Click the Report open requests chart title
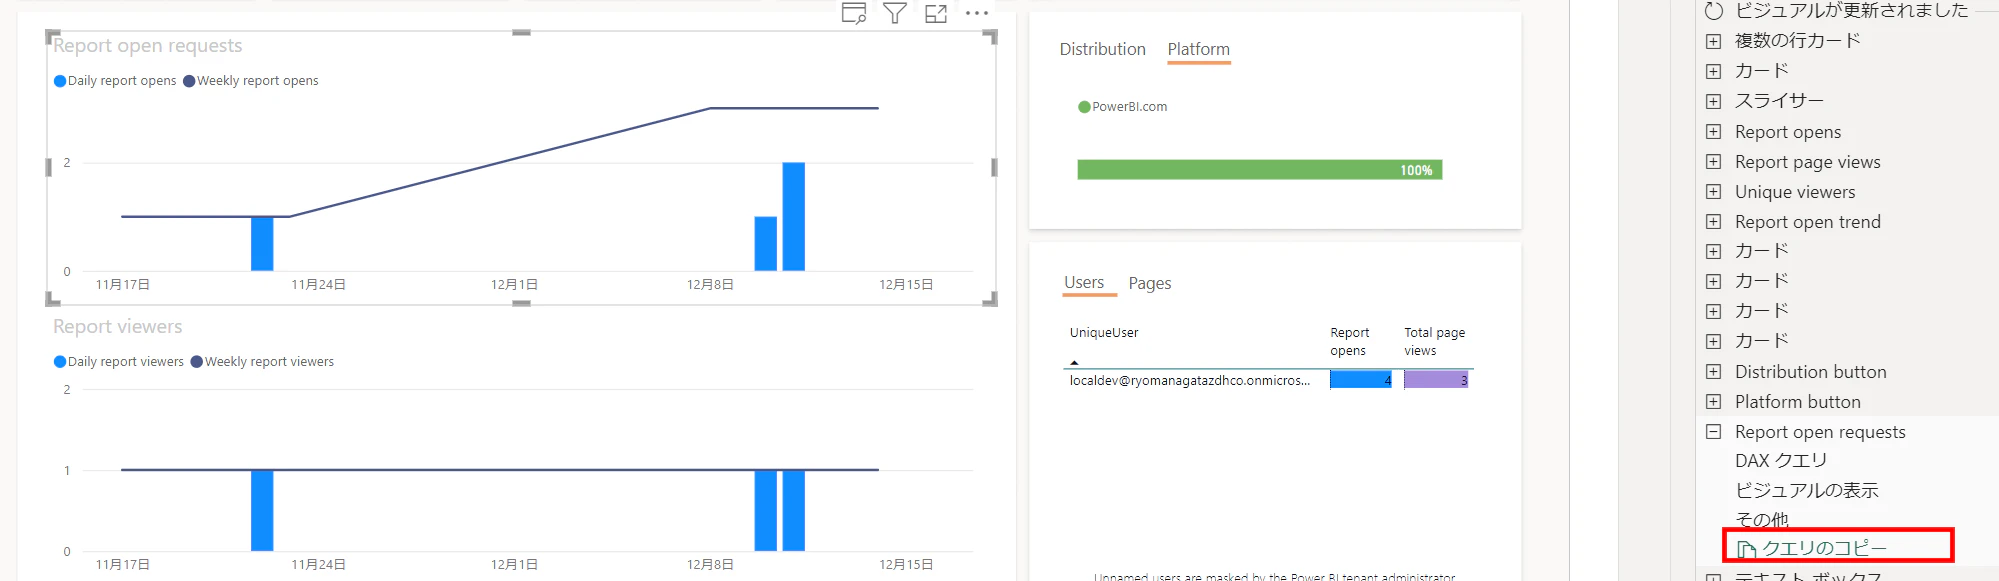The height and width of the screenshot is (581, 1999). tap(148, 46)
